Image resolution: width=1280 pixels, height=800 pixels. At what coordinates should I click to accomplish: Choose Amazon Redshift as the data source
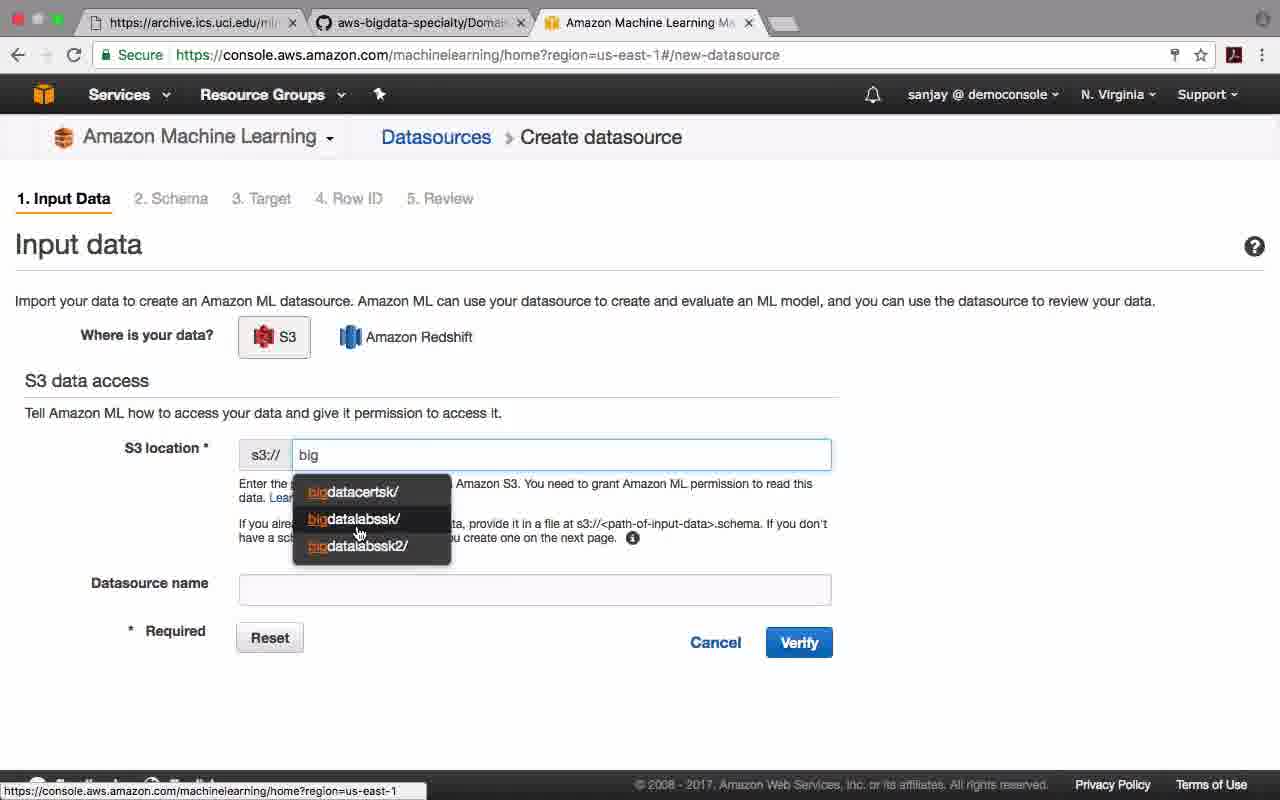point(406,337)
